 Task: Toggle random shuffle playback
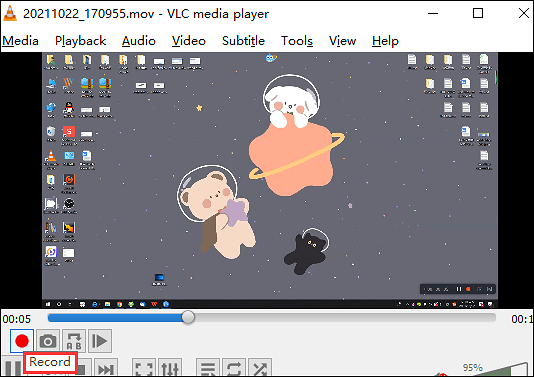(x=260, y=368)
